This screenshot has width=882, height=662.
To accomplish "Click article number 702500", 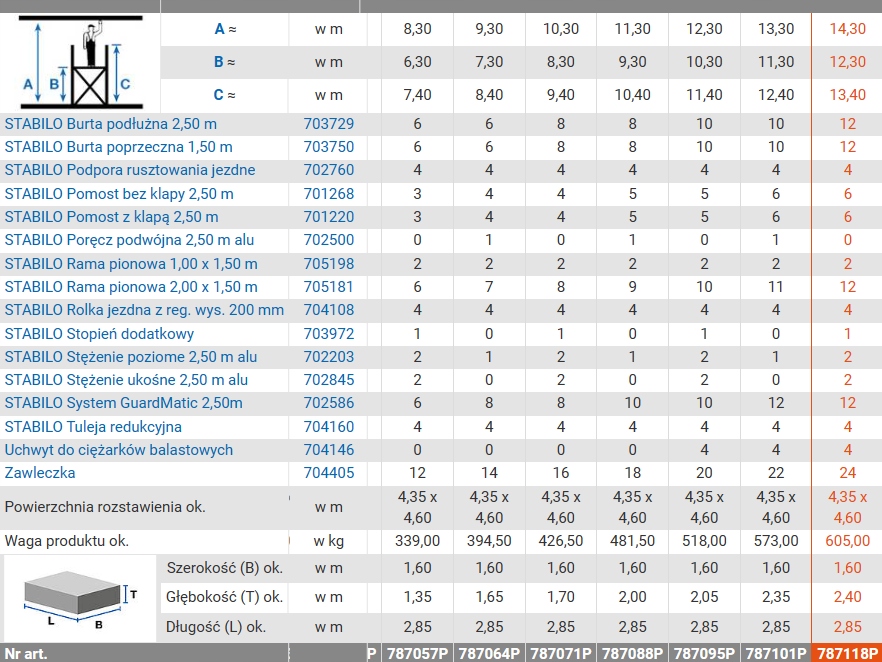I will (329, 240).
